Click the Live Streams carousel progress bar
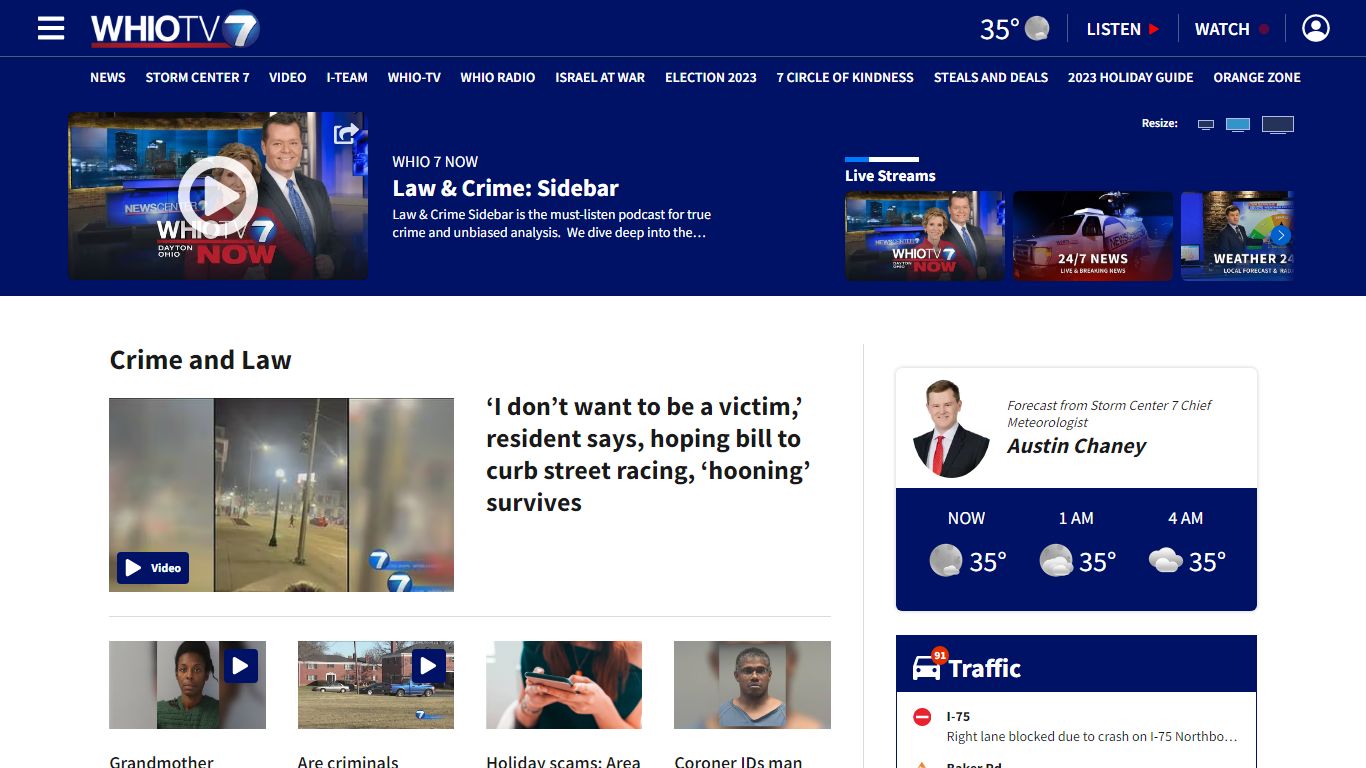 coord(881,159)
